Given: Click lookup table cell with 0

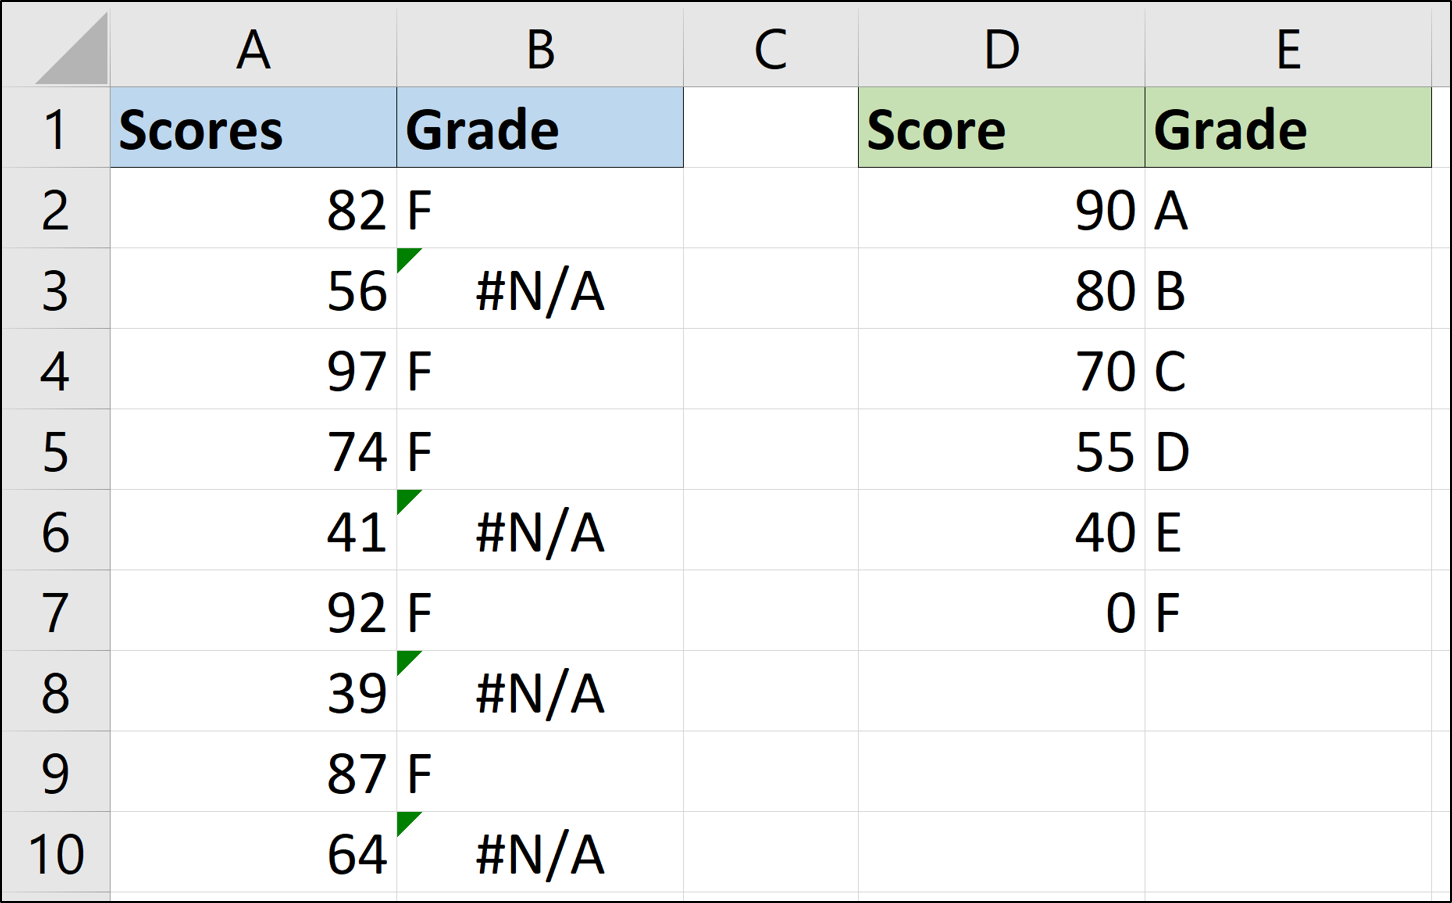Looking at the screenshot, I should [x=1001, y=612].
